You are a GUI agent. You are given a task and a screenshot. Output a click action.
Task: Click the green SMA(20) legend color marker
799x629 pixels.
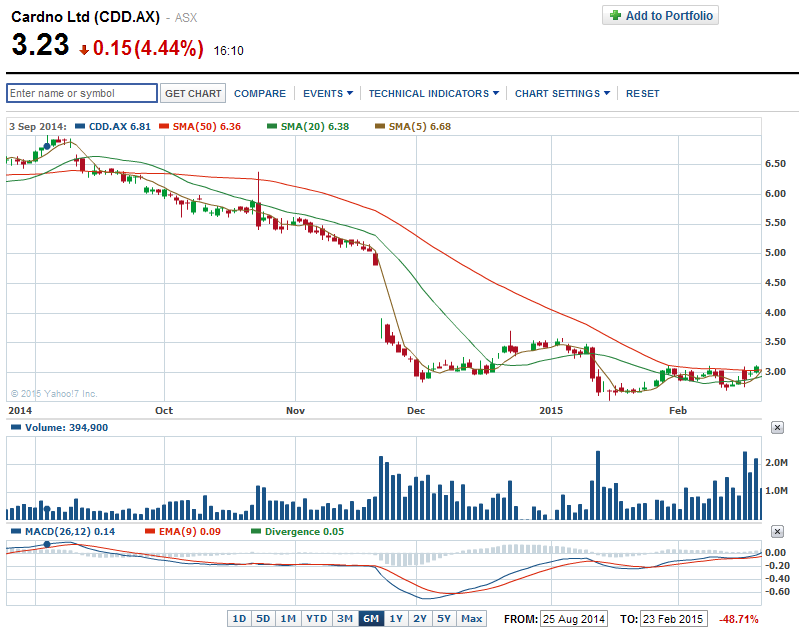tap(272, 126)
